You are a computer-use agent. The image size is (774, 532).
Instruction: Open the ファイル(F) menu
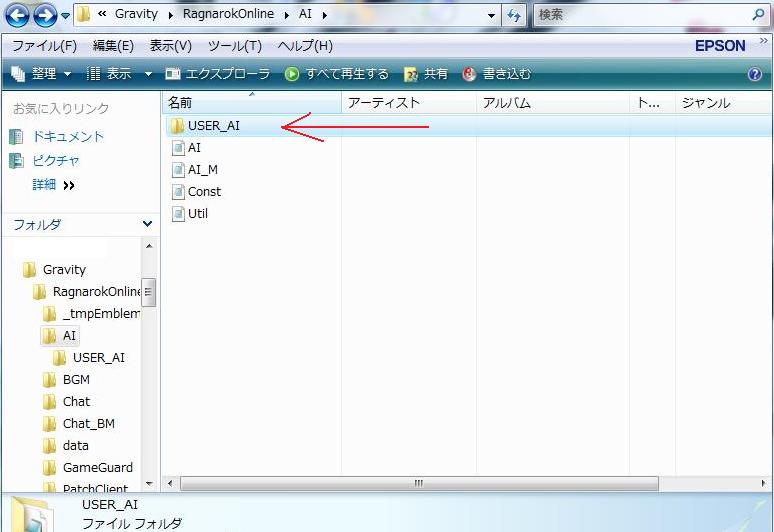tap(44, 46)
